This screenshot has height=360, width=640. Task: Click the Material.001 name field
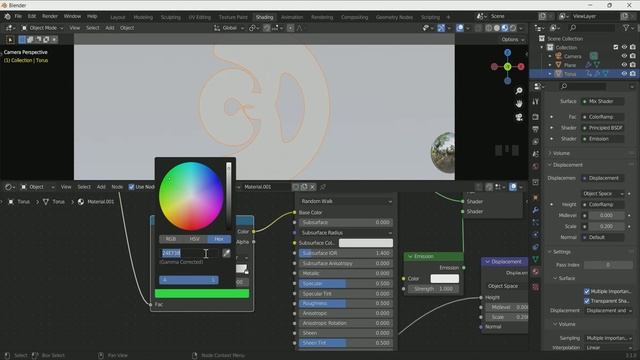click(x=267, y=187)
